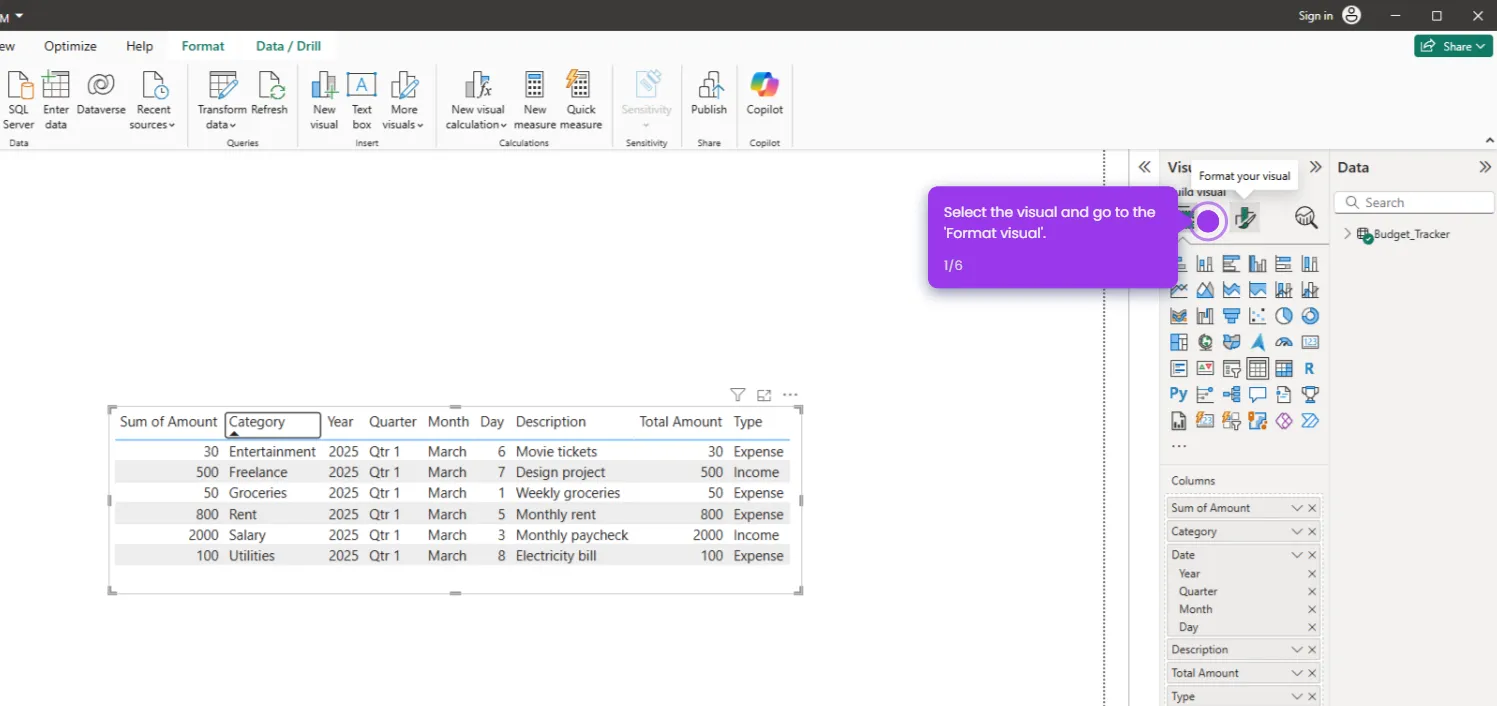Image resolution: width=1497 pixels, height=706 pixels.
Task: Select the matrix visual
Action: pyautogui.click(x=1283, y=368)
